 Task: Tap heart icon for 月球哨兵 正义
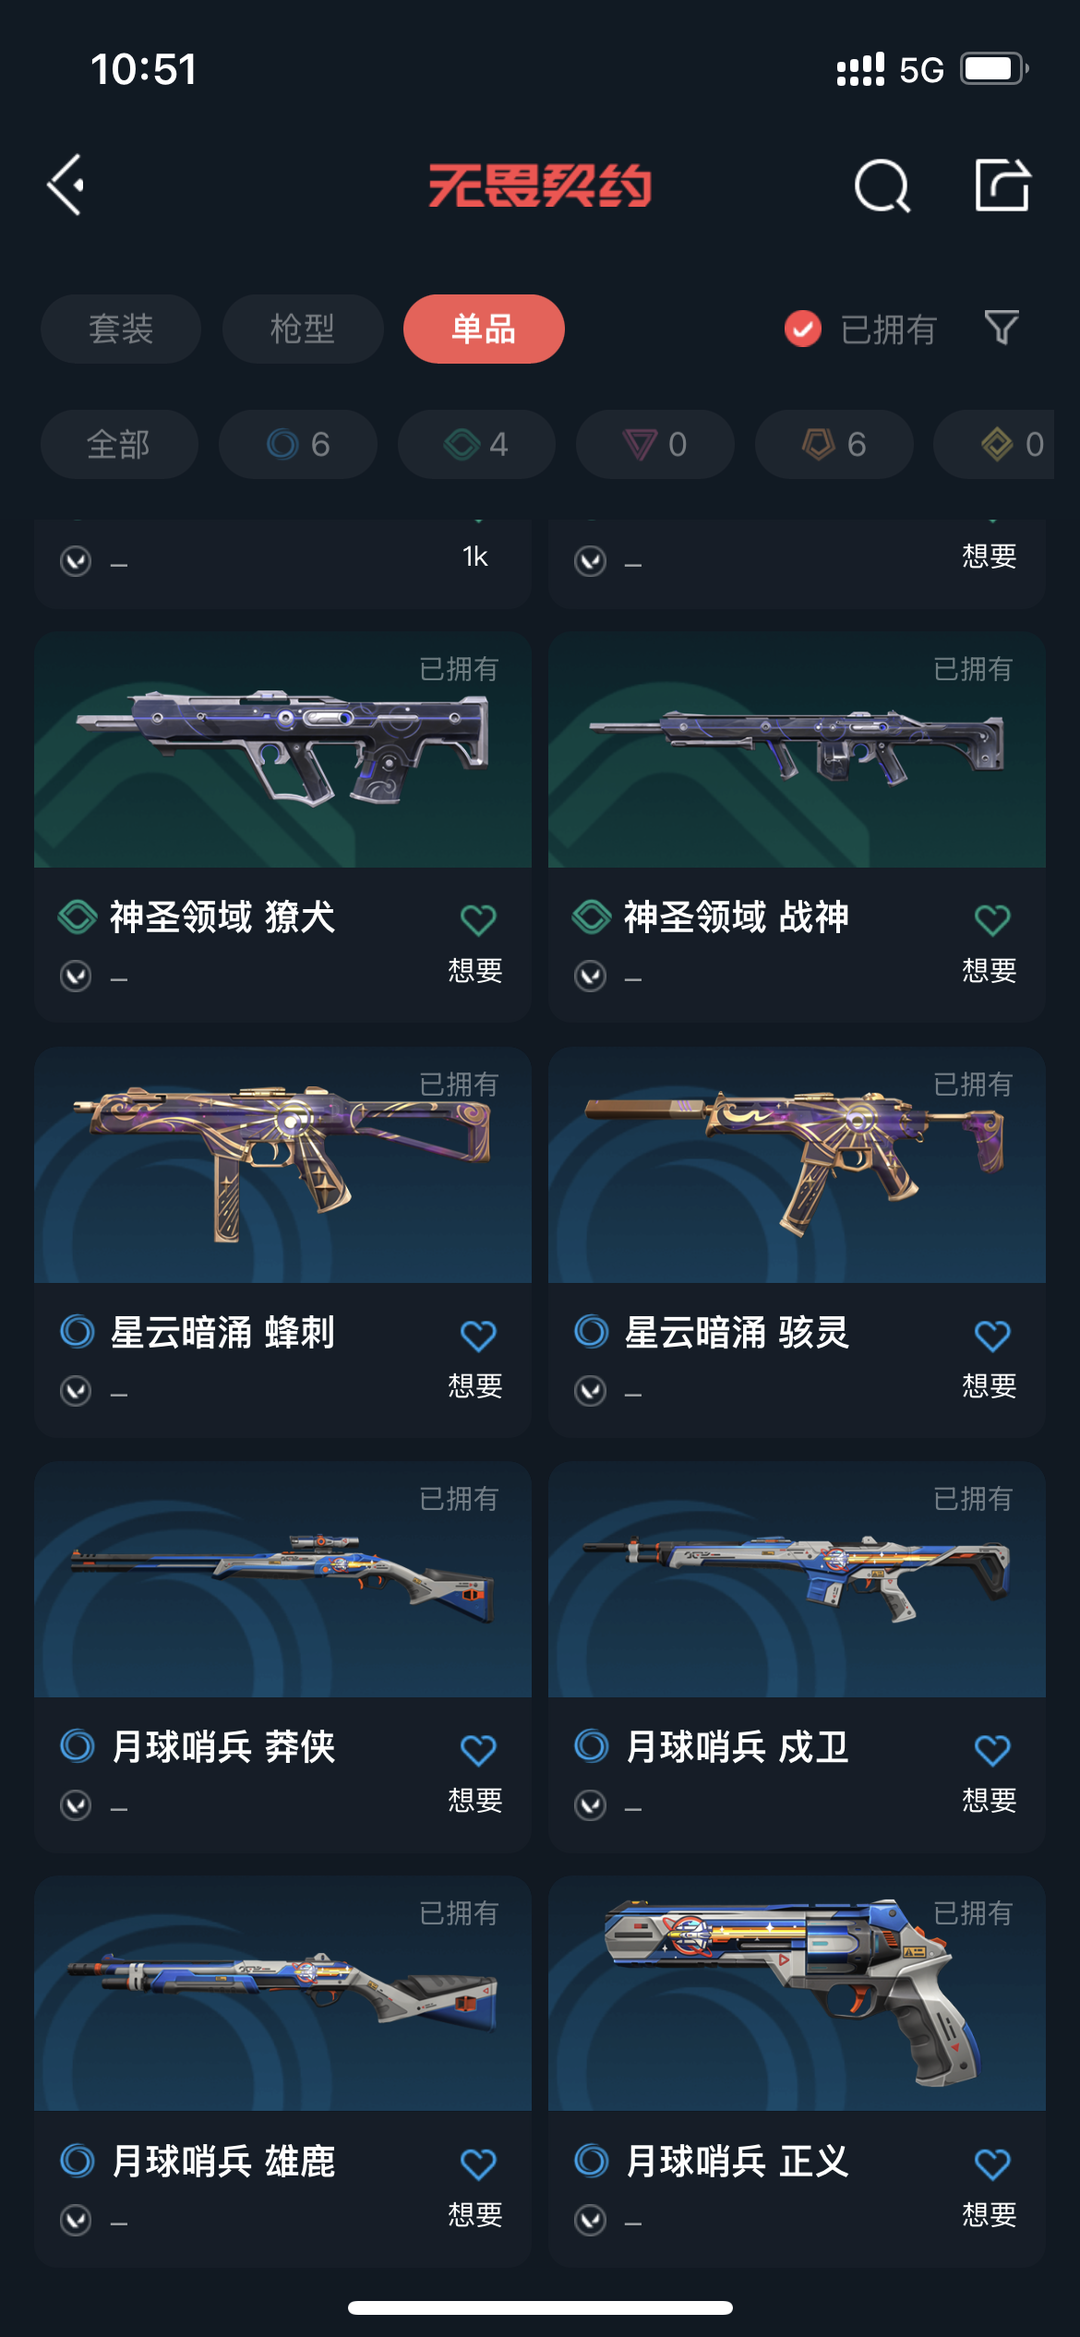tap(992, 2164)
